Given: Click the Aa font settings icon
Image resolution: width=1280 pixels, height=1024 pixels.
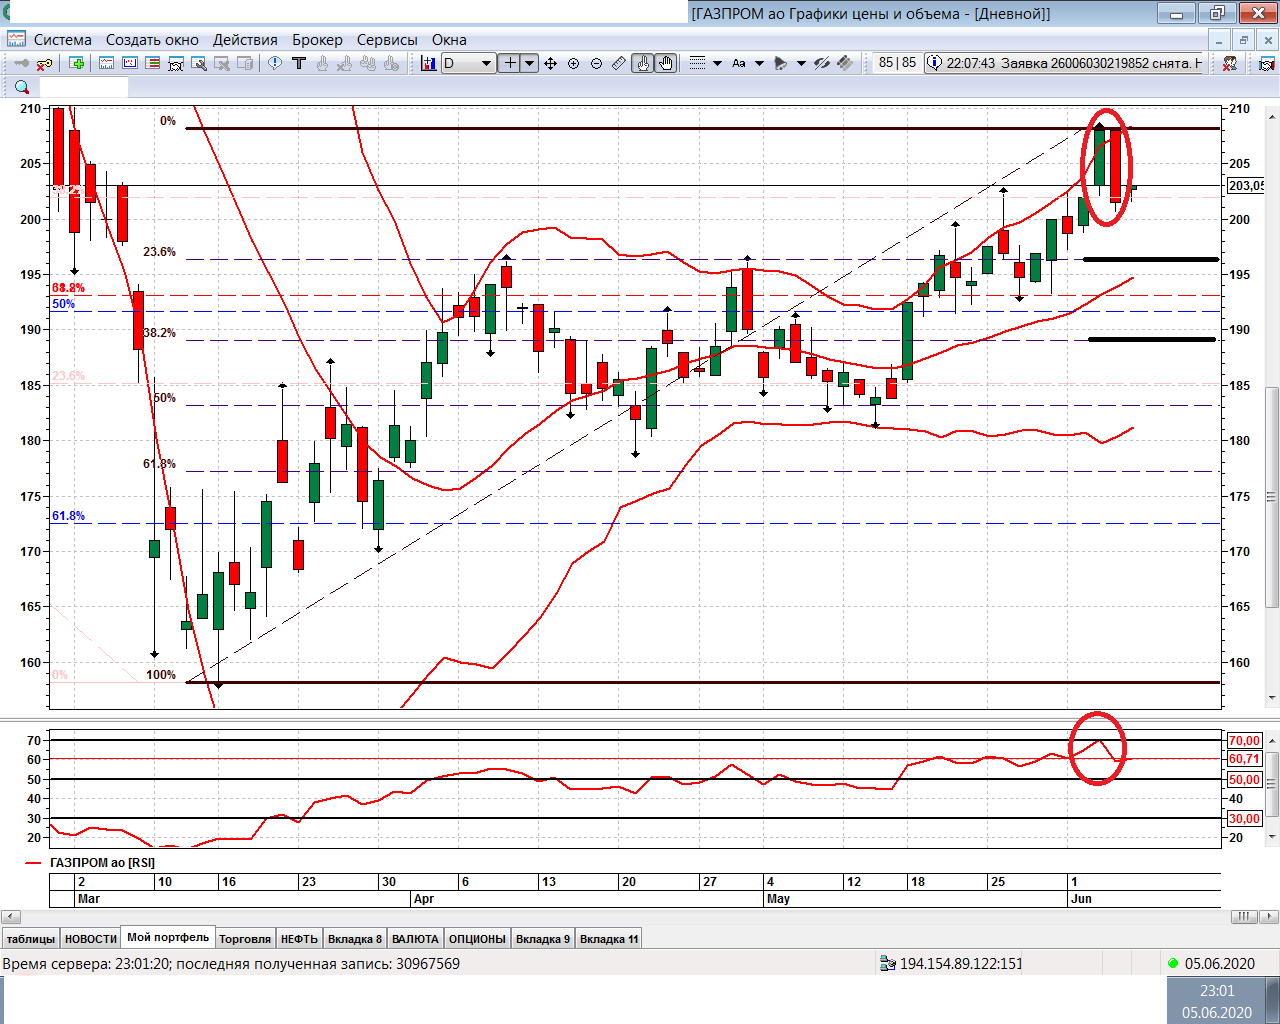Looking at the screenshot, I should coord(739,63).
